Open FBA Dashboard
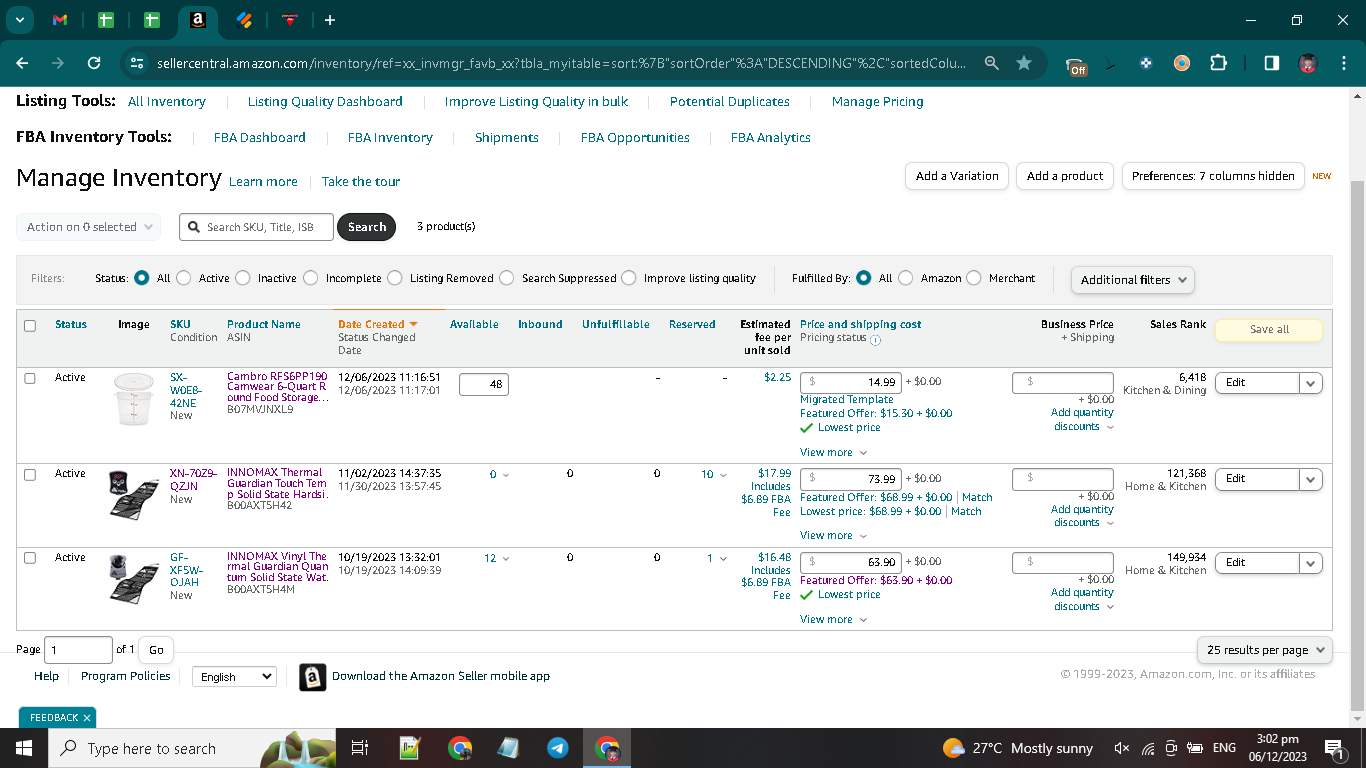 point(260,138)
